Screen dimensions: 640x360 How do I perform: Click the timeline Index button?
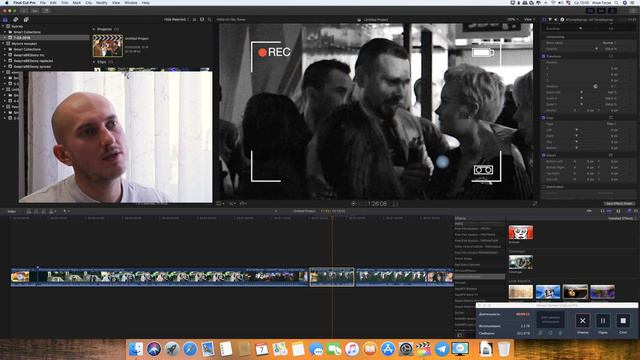(11, 211)
